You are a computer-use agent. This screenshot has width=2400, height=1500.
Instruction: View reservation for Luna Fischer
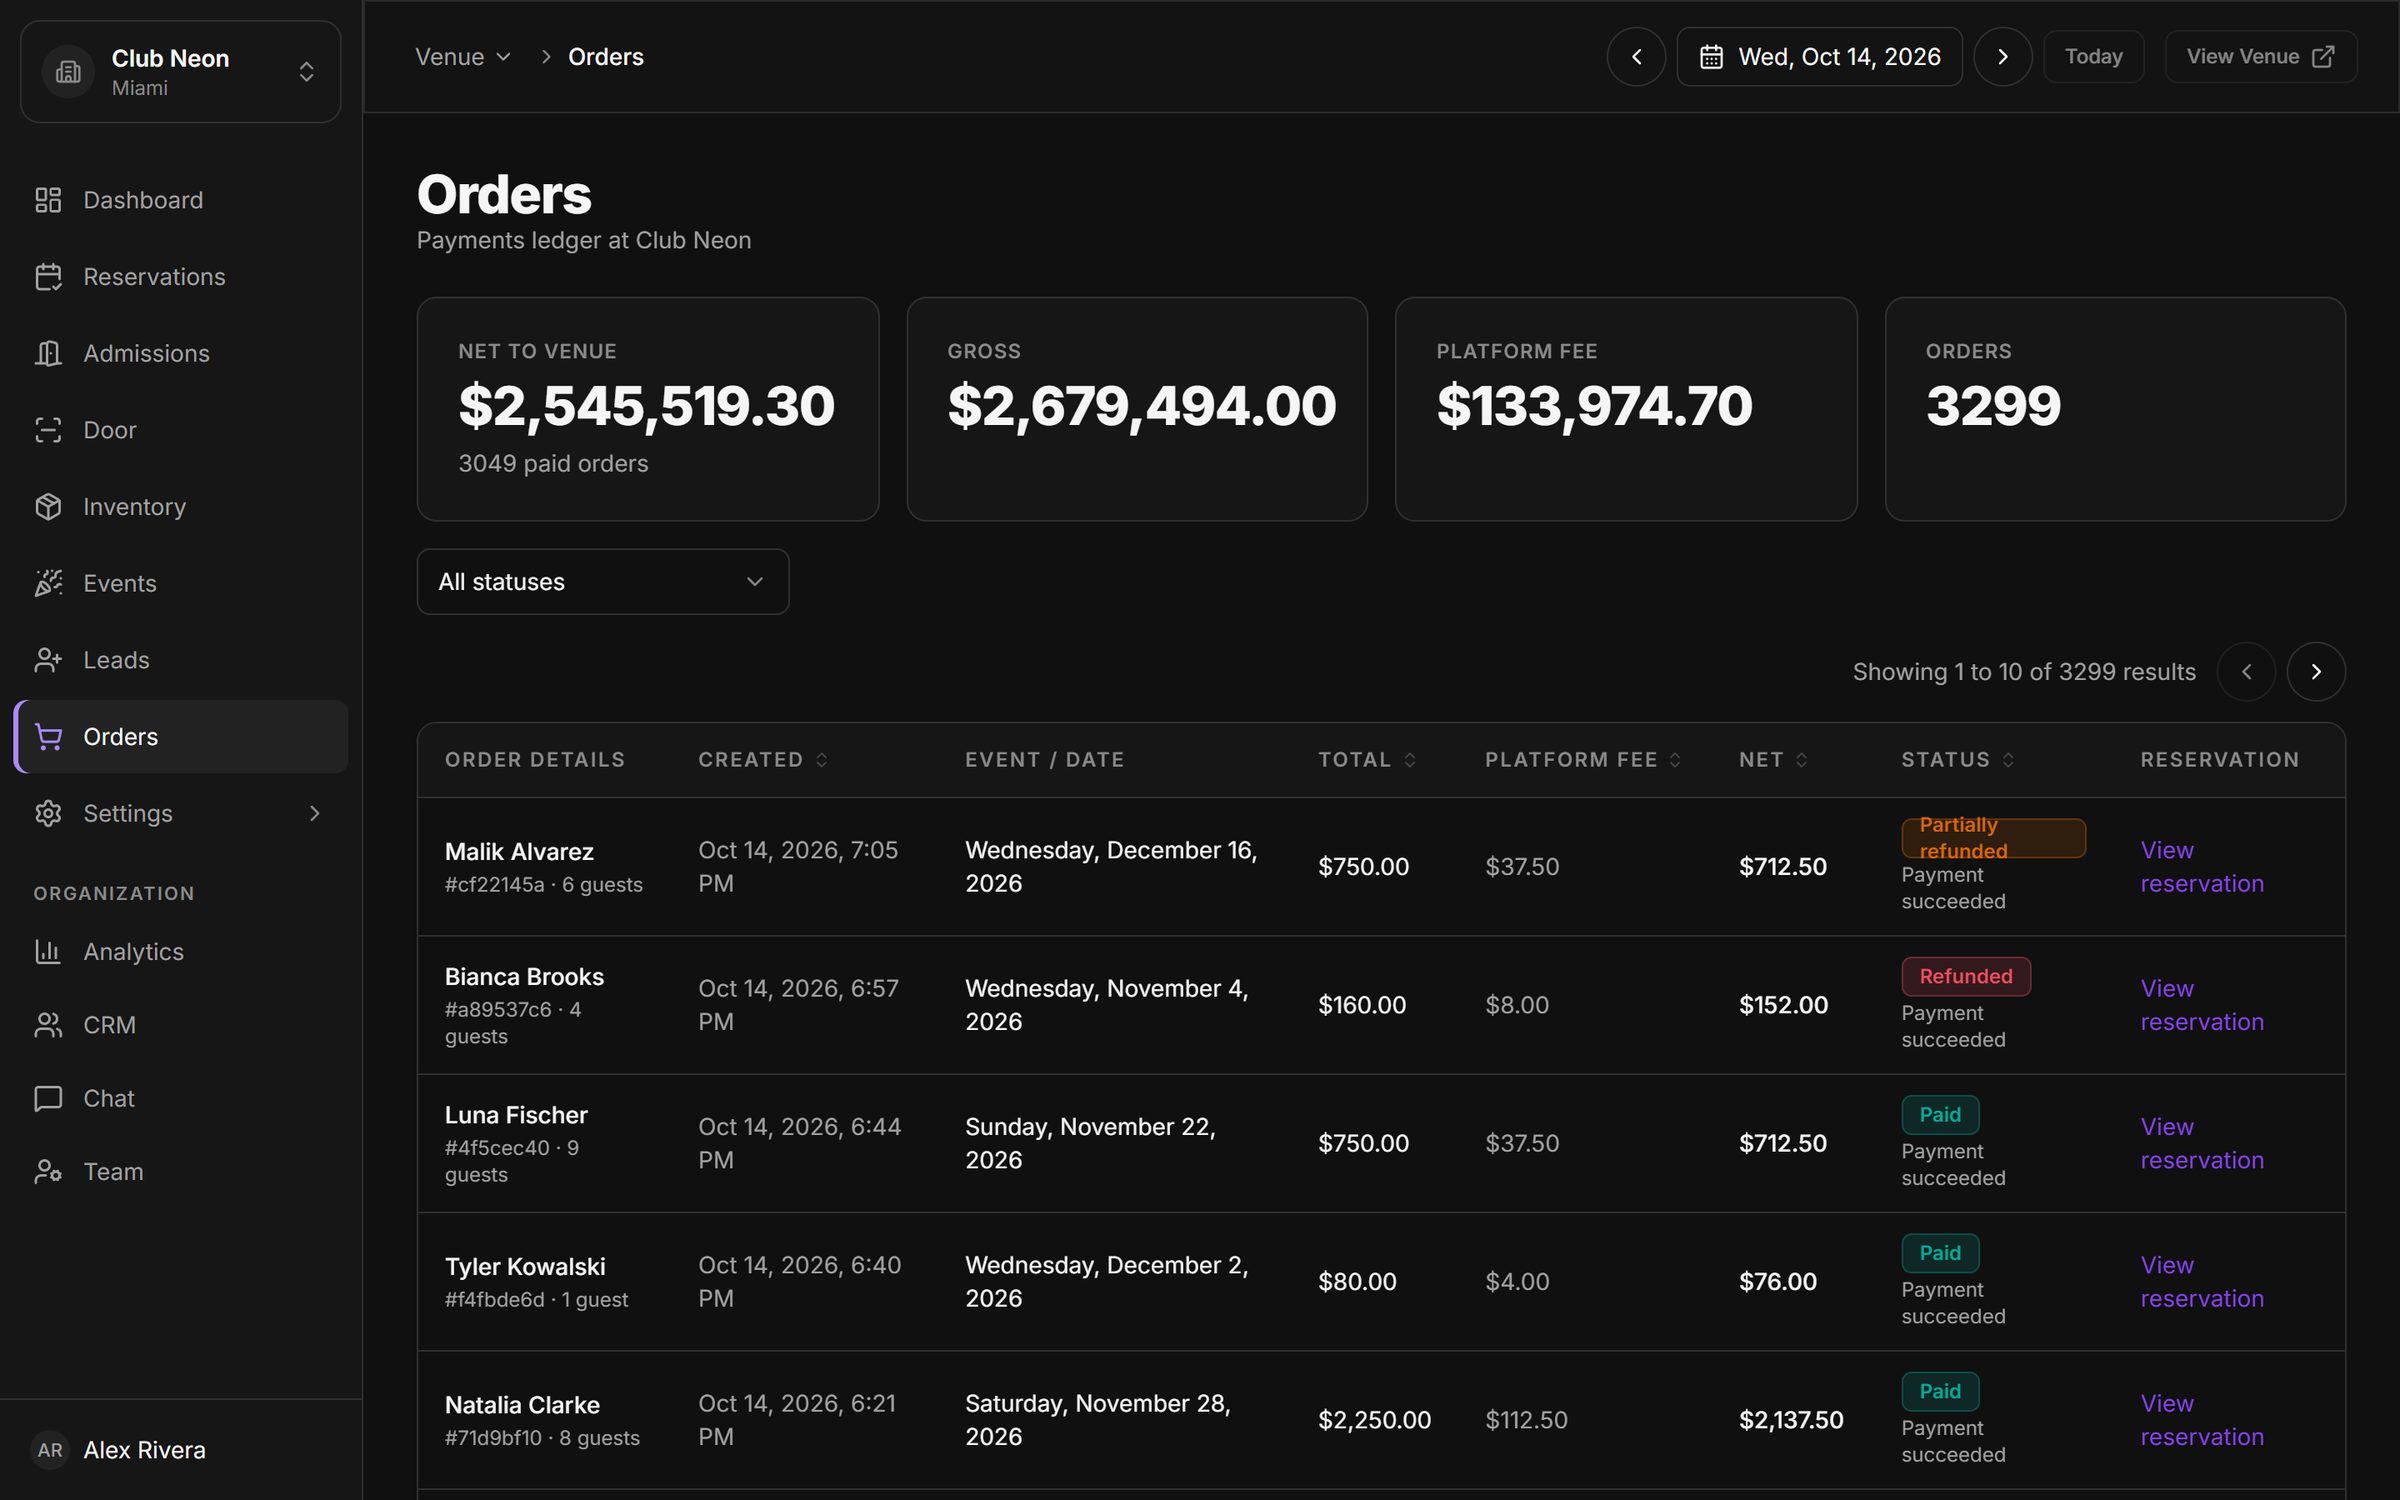click(2202, 1143)
